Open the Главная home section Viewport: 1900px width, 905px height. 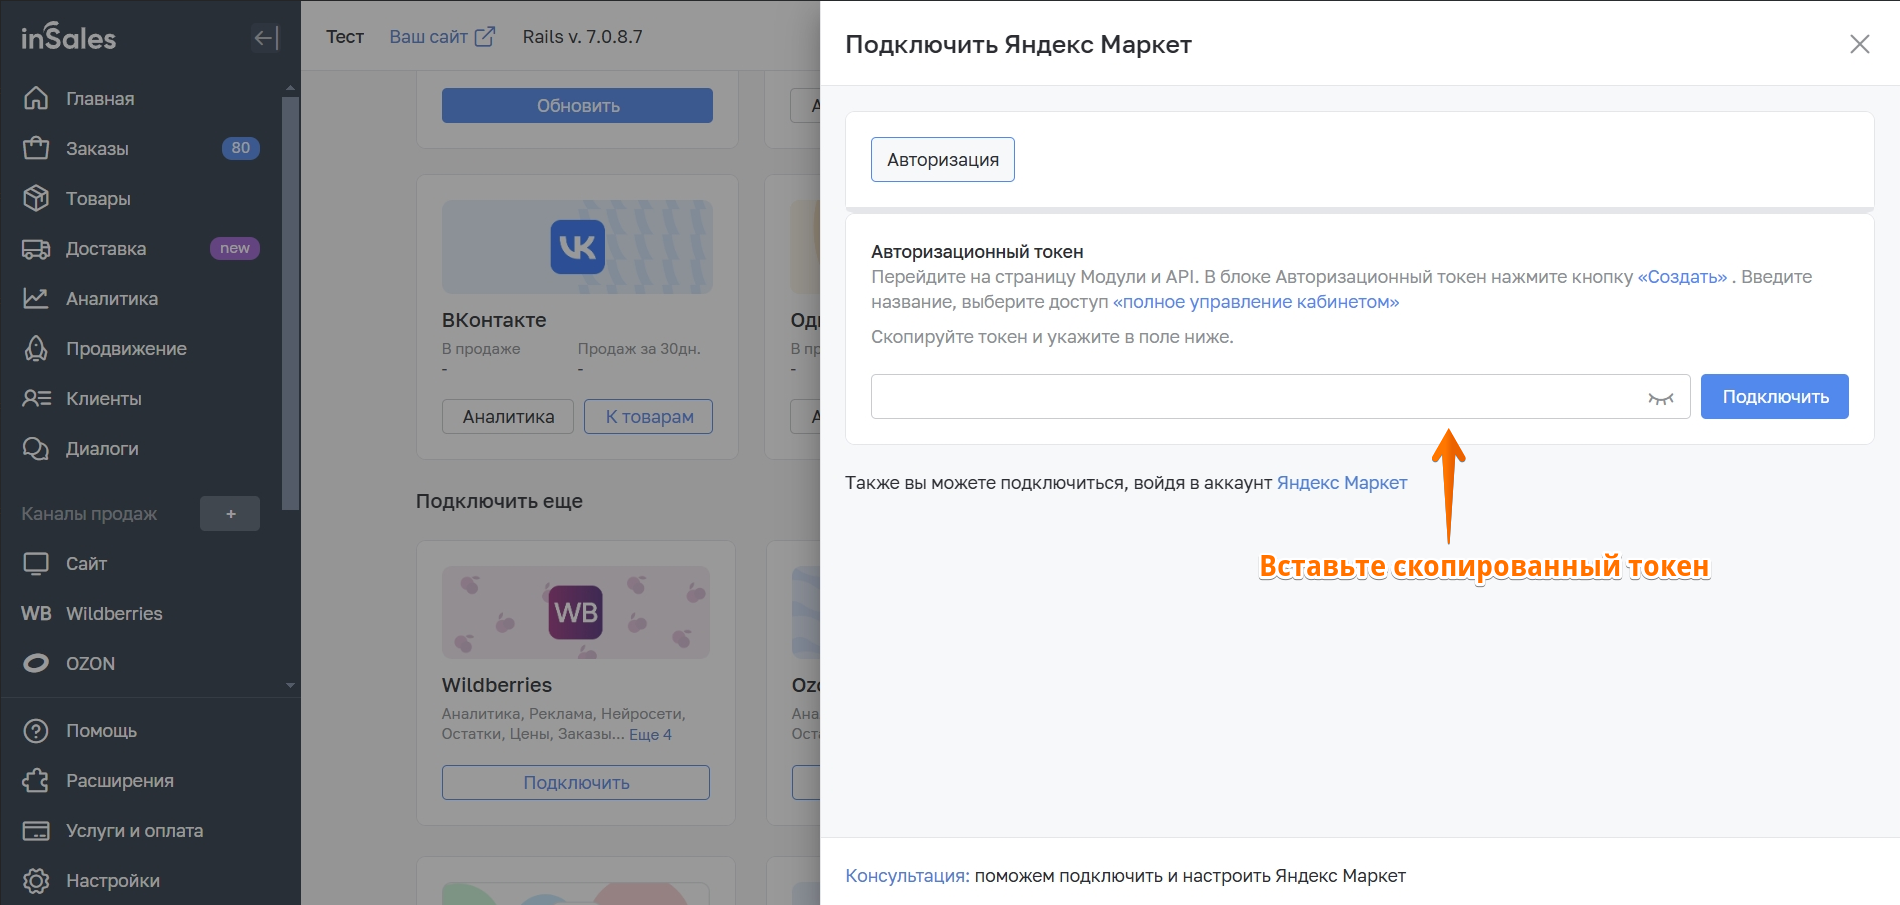99,99
